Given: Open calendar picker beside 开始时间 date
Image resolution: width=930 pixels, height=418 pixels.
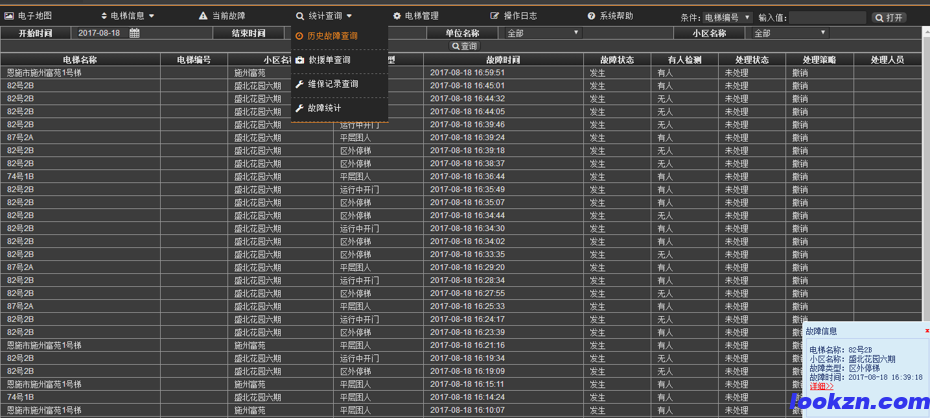Looking at the screenshot, I should pyautogui.click(x=134, y=33).
